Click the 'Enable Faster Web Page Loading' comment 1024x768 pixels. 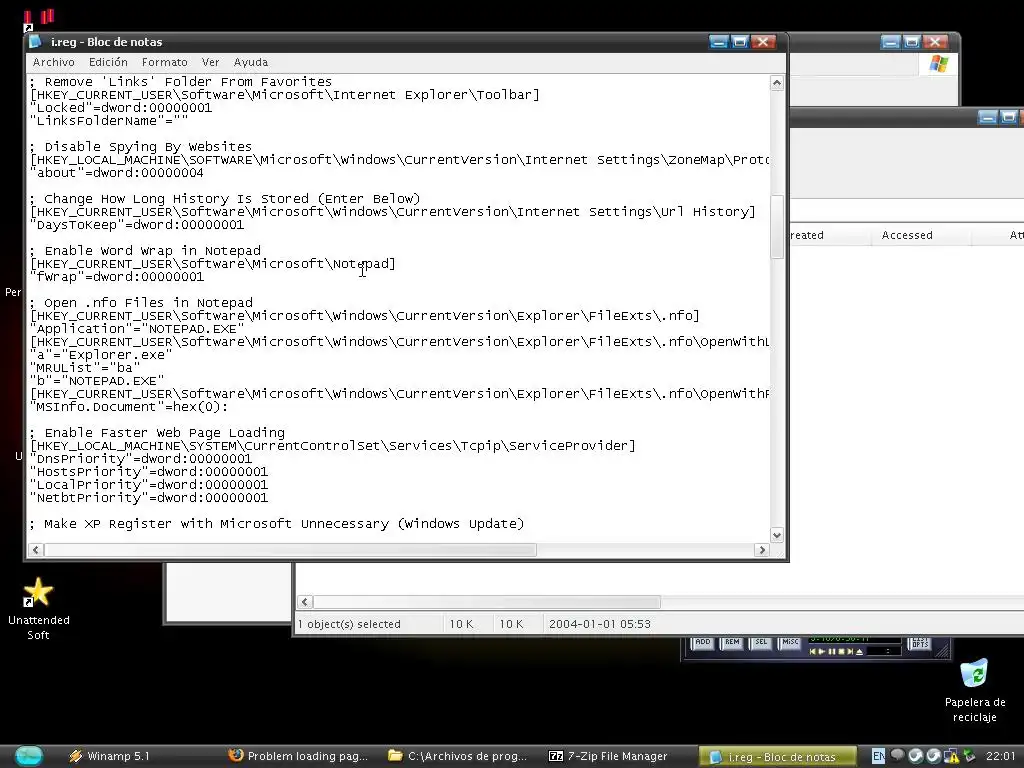pos(157,433)
